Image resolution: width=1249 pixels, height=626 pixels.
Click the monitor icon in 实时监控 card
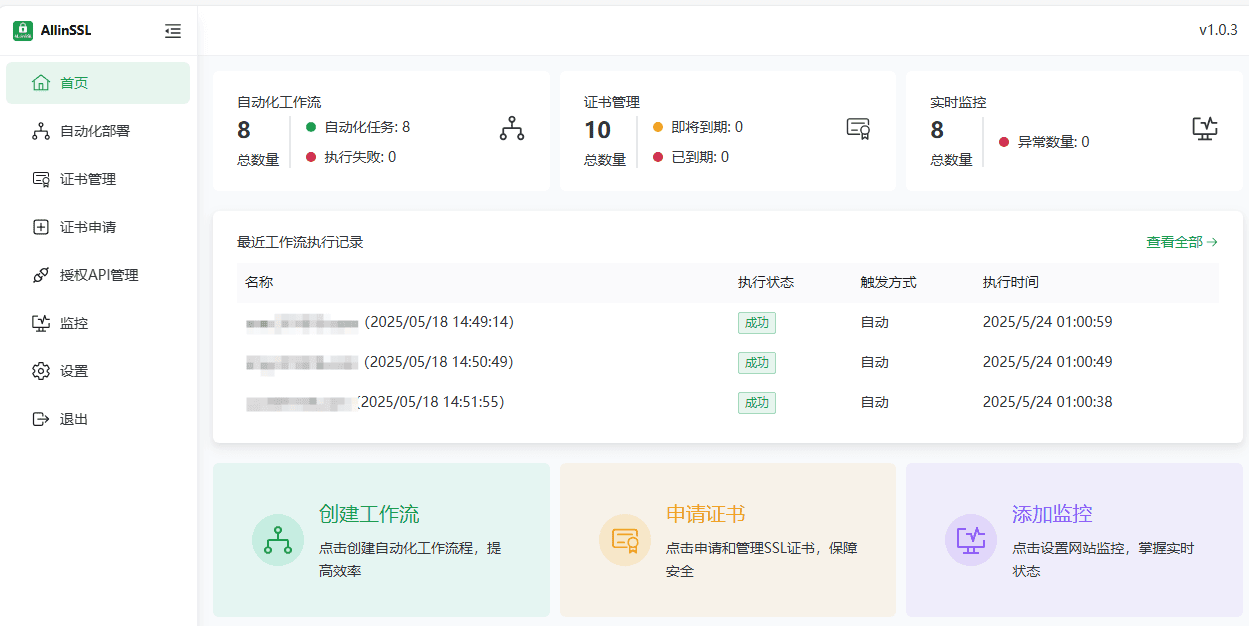[x=1205, y=128]
